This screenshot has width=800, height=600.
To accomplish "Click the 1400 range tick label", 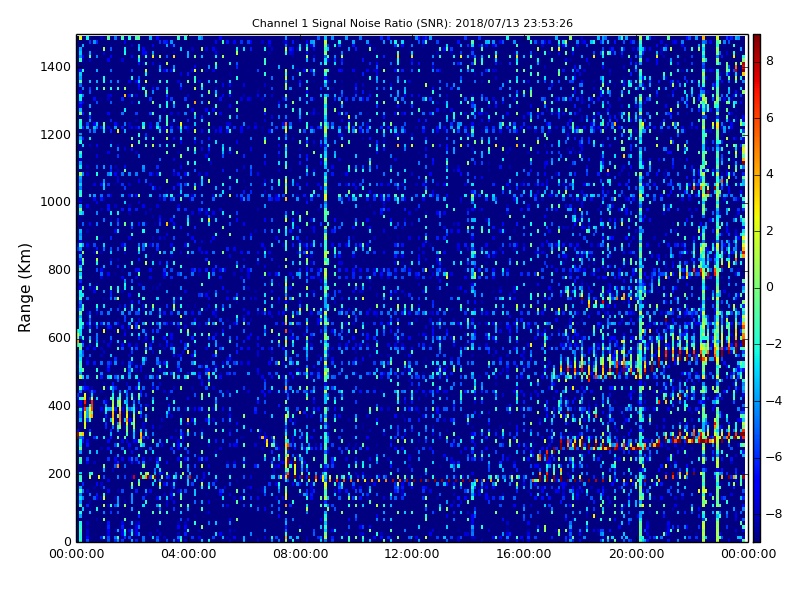I will tap(56, 67).
